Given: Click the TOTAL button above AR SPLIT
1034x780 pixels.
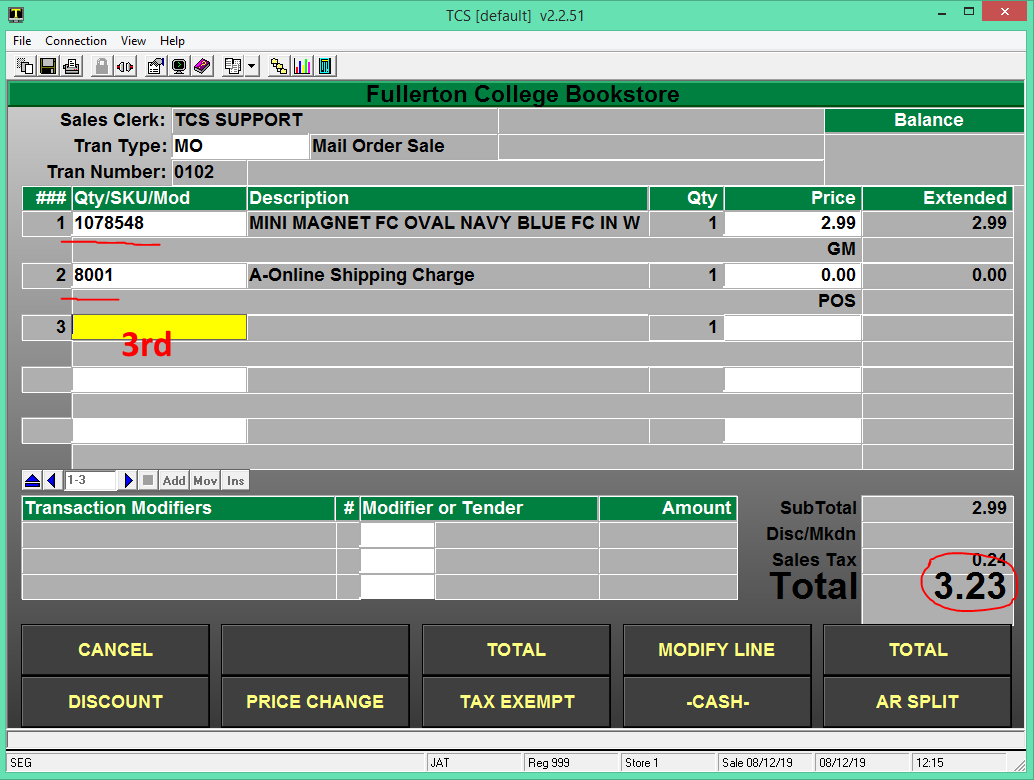Looking at the screenshot, I should [x=917, y=649].
